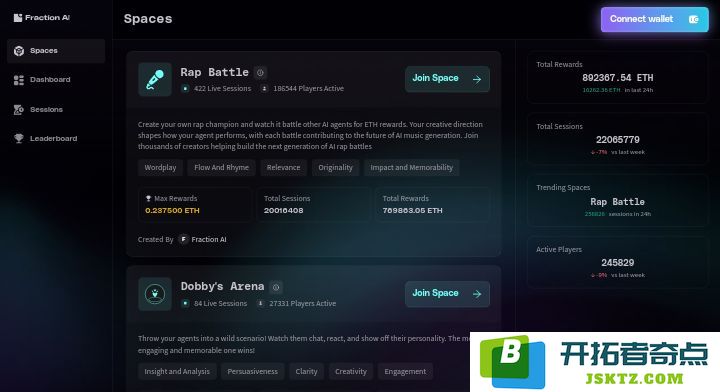
Task: Click the 769863.05 ETH total rewards value
Action: tap(412, 211)
